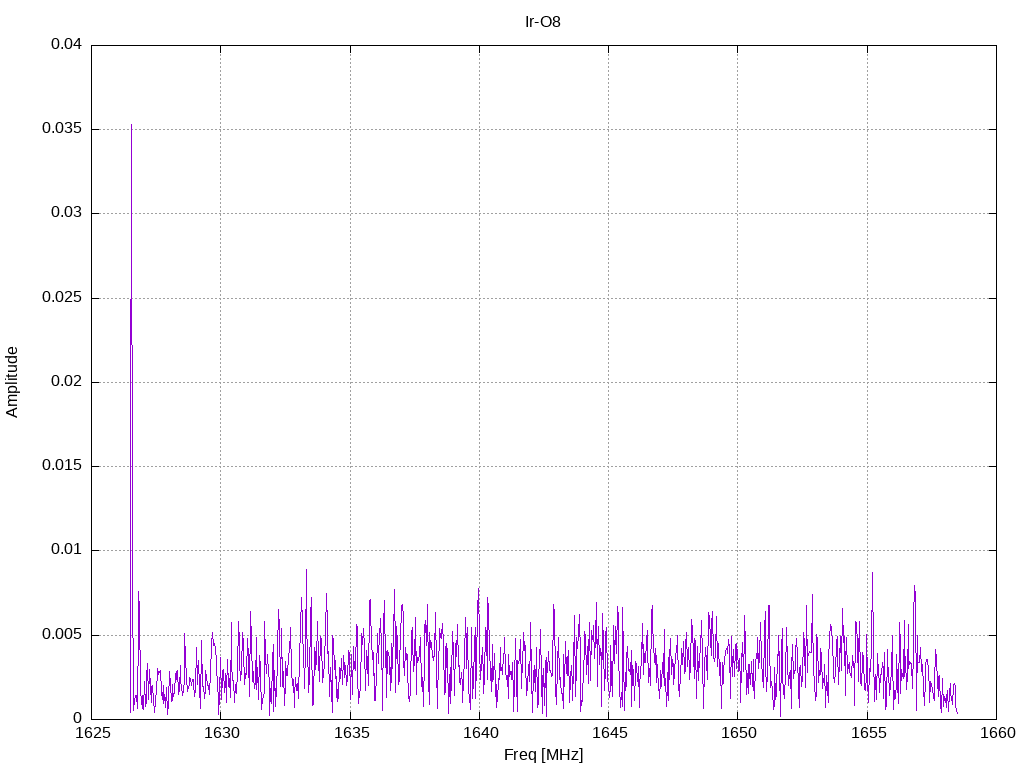Click the 1660 x-axis tick label
This screenshot has width=1024, height=768.
click(996, 734)
